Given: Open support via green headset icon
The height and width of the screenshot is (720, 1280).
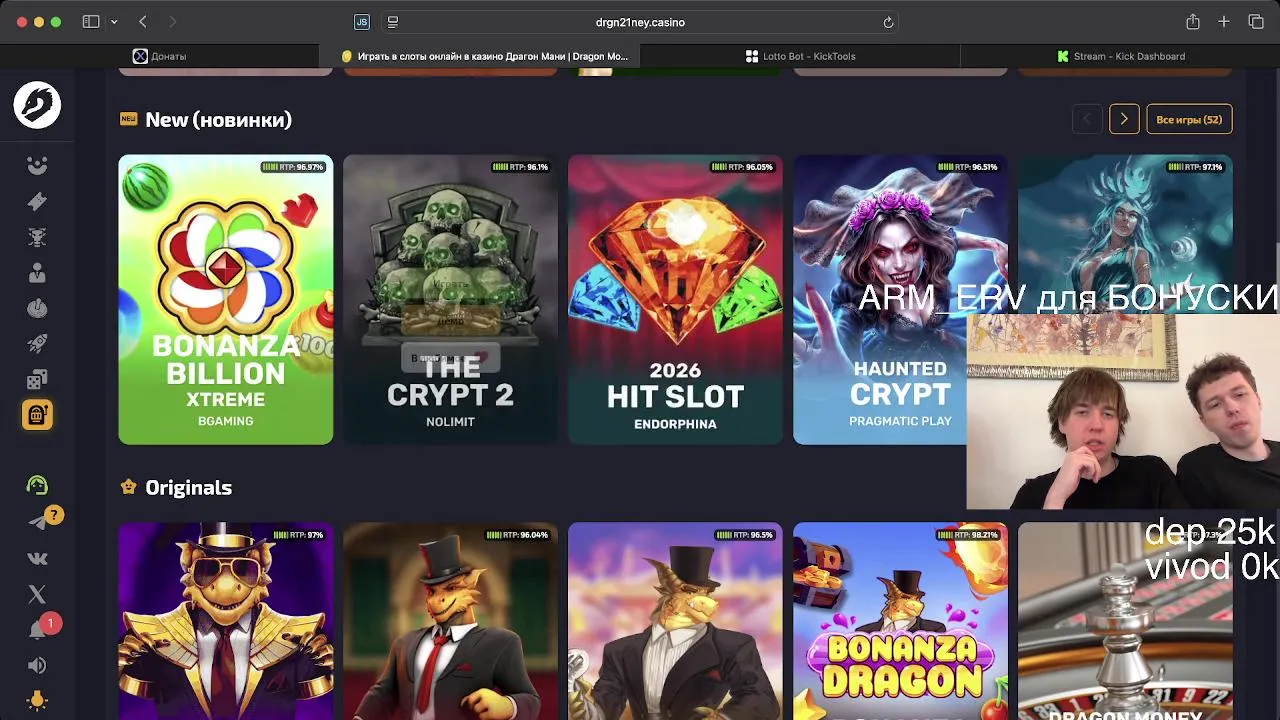Looking at the screenshot, I should [37, 486].
